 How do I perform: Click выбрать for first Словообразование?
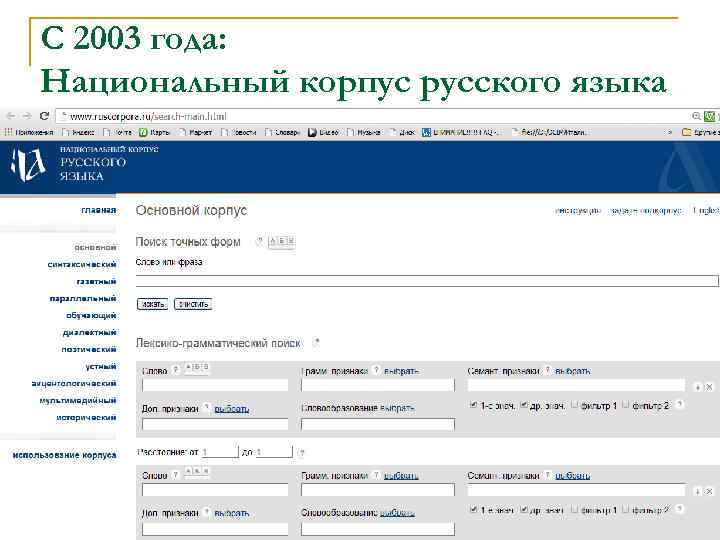coord(398,408)
